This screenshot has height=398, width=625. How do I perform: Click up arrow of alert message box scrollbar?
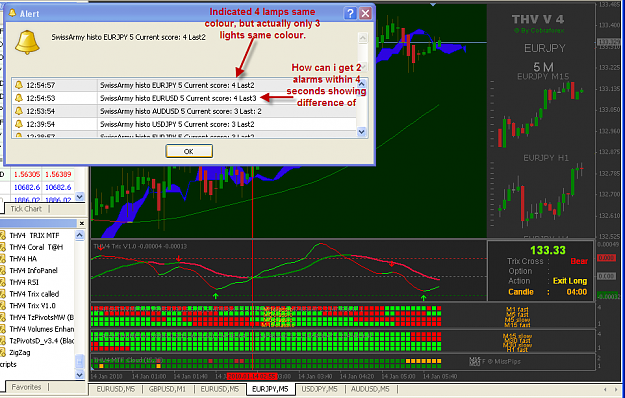tap(362, 38)
